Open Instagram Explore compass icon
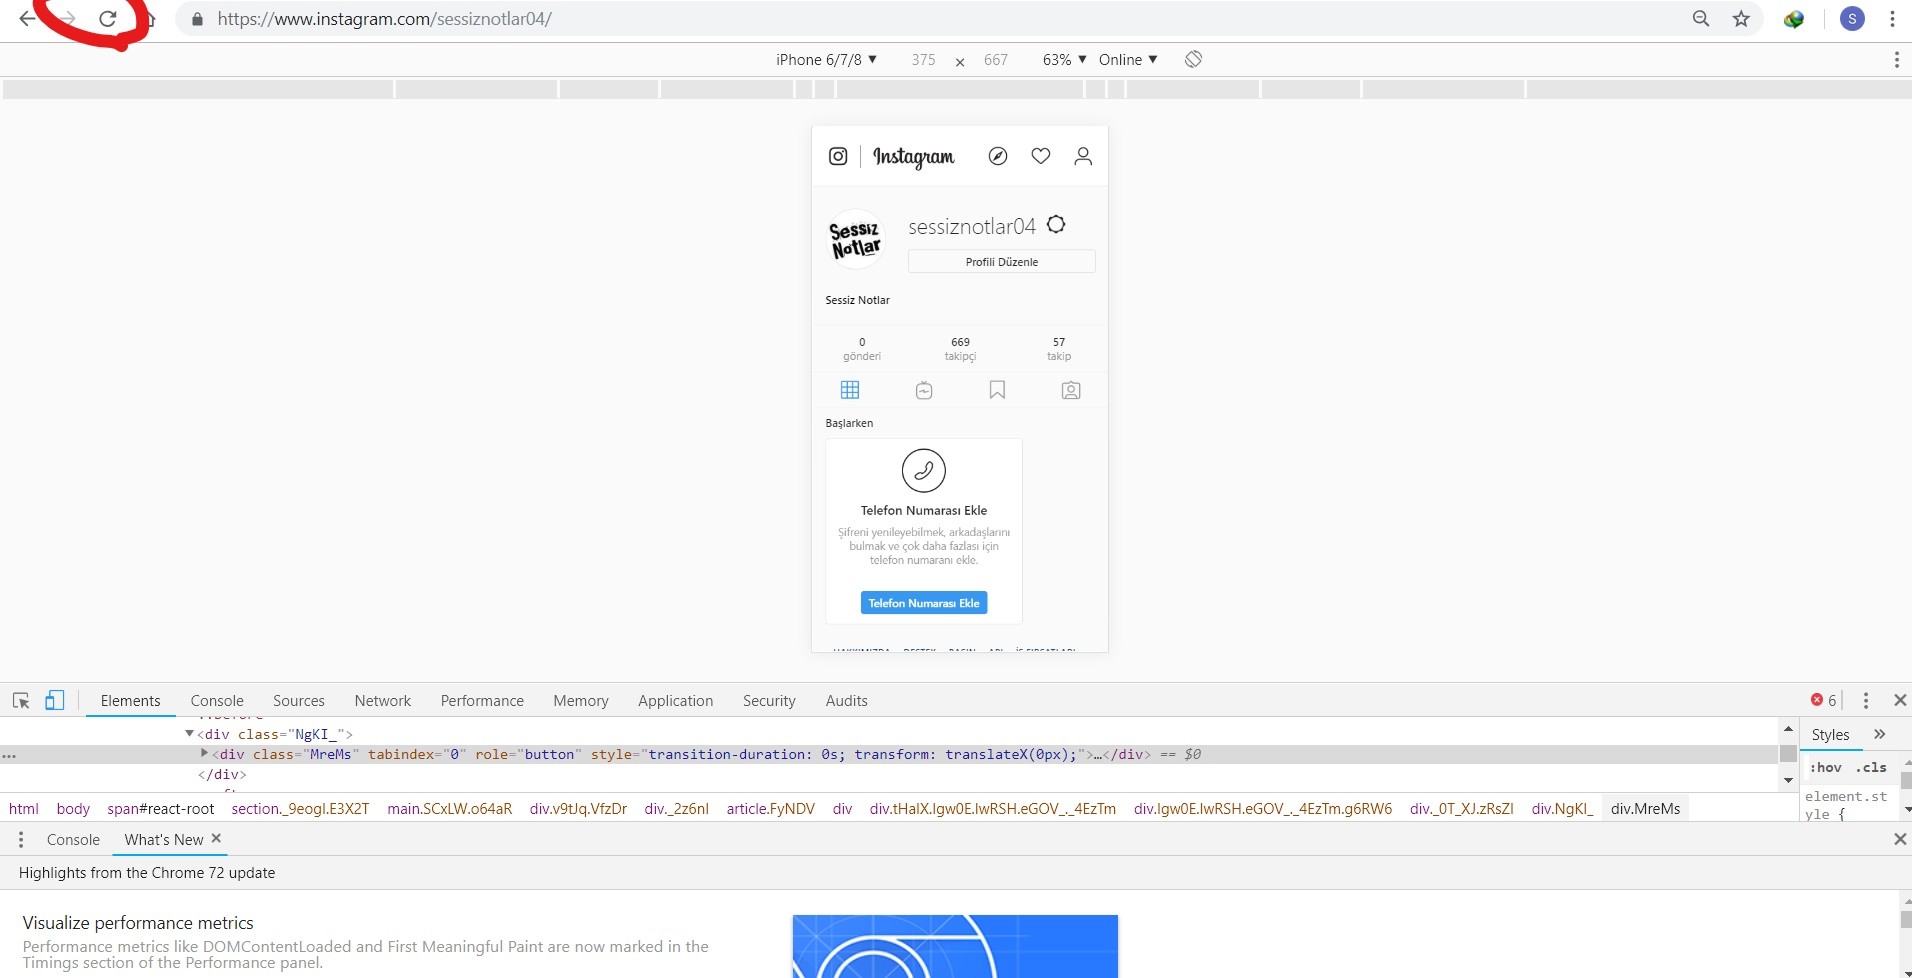Image resolution: width=1912 pixels, height=978 pixels. pos(998,156)
